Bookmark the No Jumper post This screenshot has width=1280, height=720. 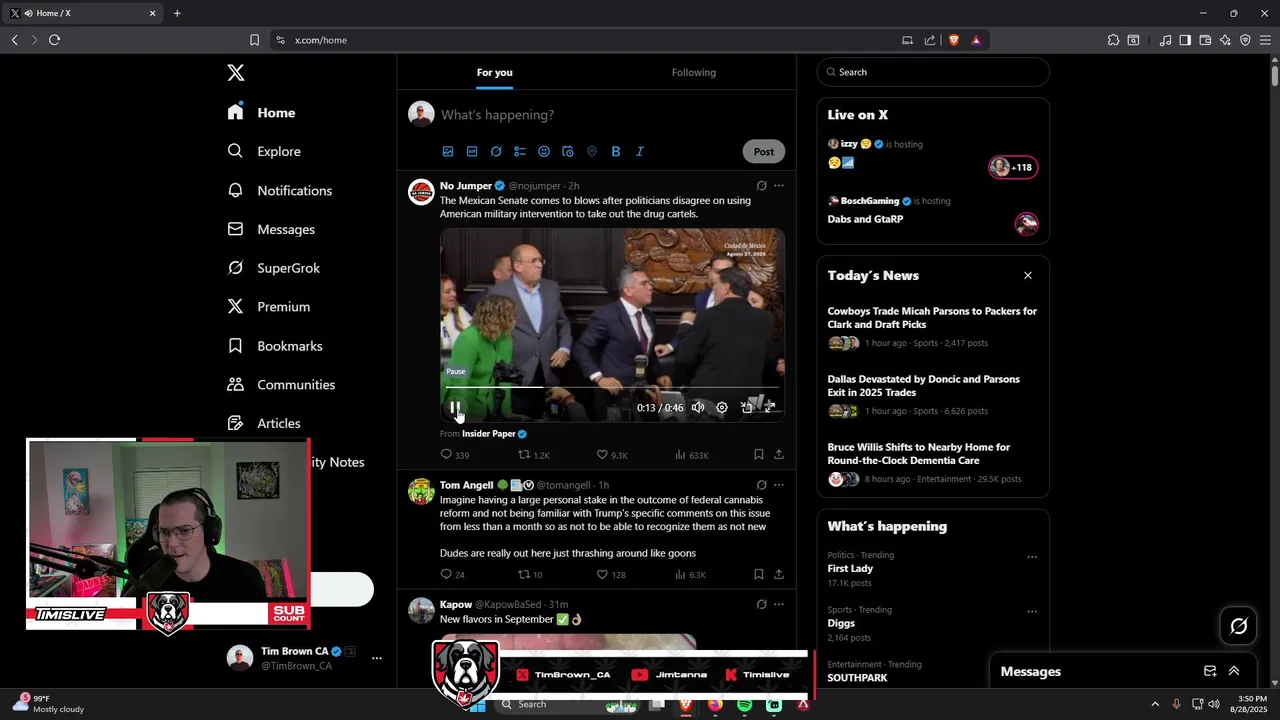pyautogui.click(x=759, y=455)
